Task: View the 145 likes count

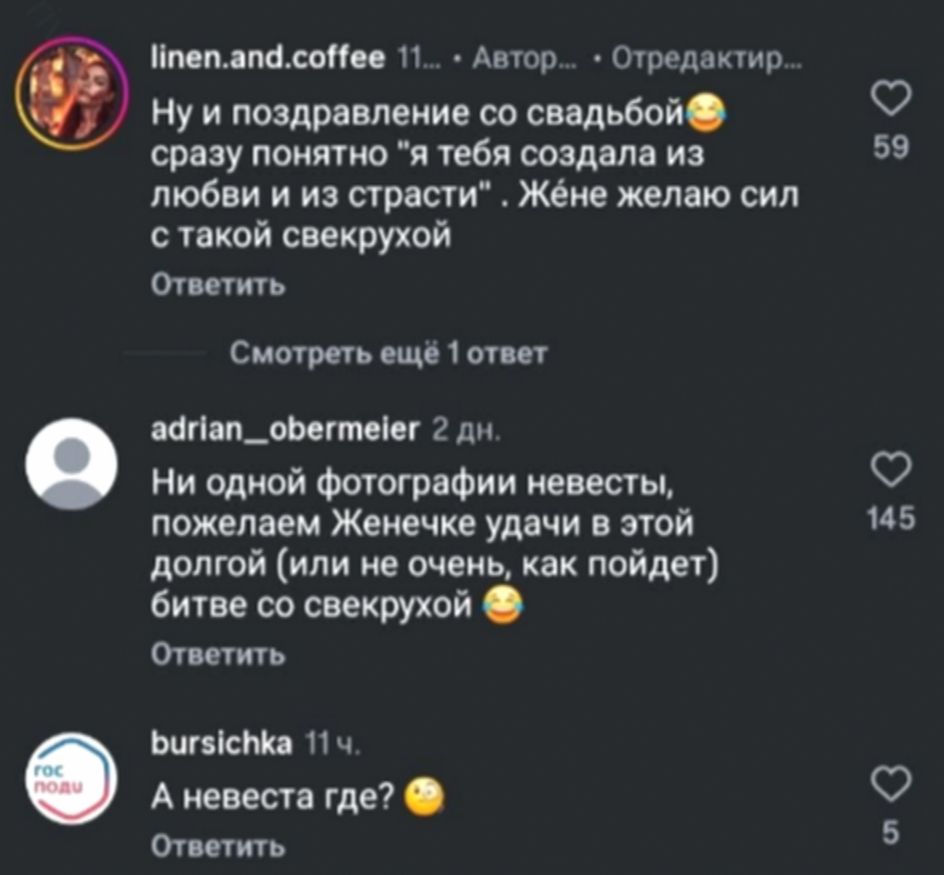Action: (x=891, y=518)
